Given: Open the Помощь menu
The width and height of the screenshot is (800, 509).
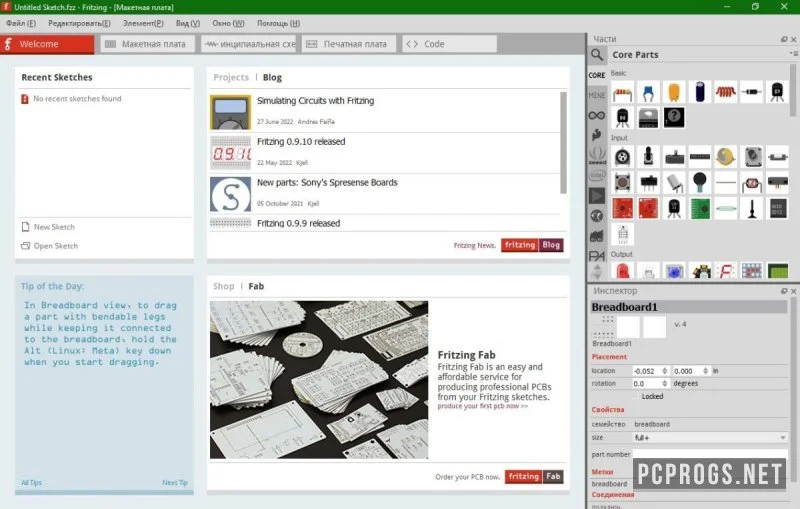Looking at the screenshot, I should (x=278, y=23).
